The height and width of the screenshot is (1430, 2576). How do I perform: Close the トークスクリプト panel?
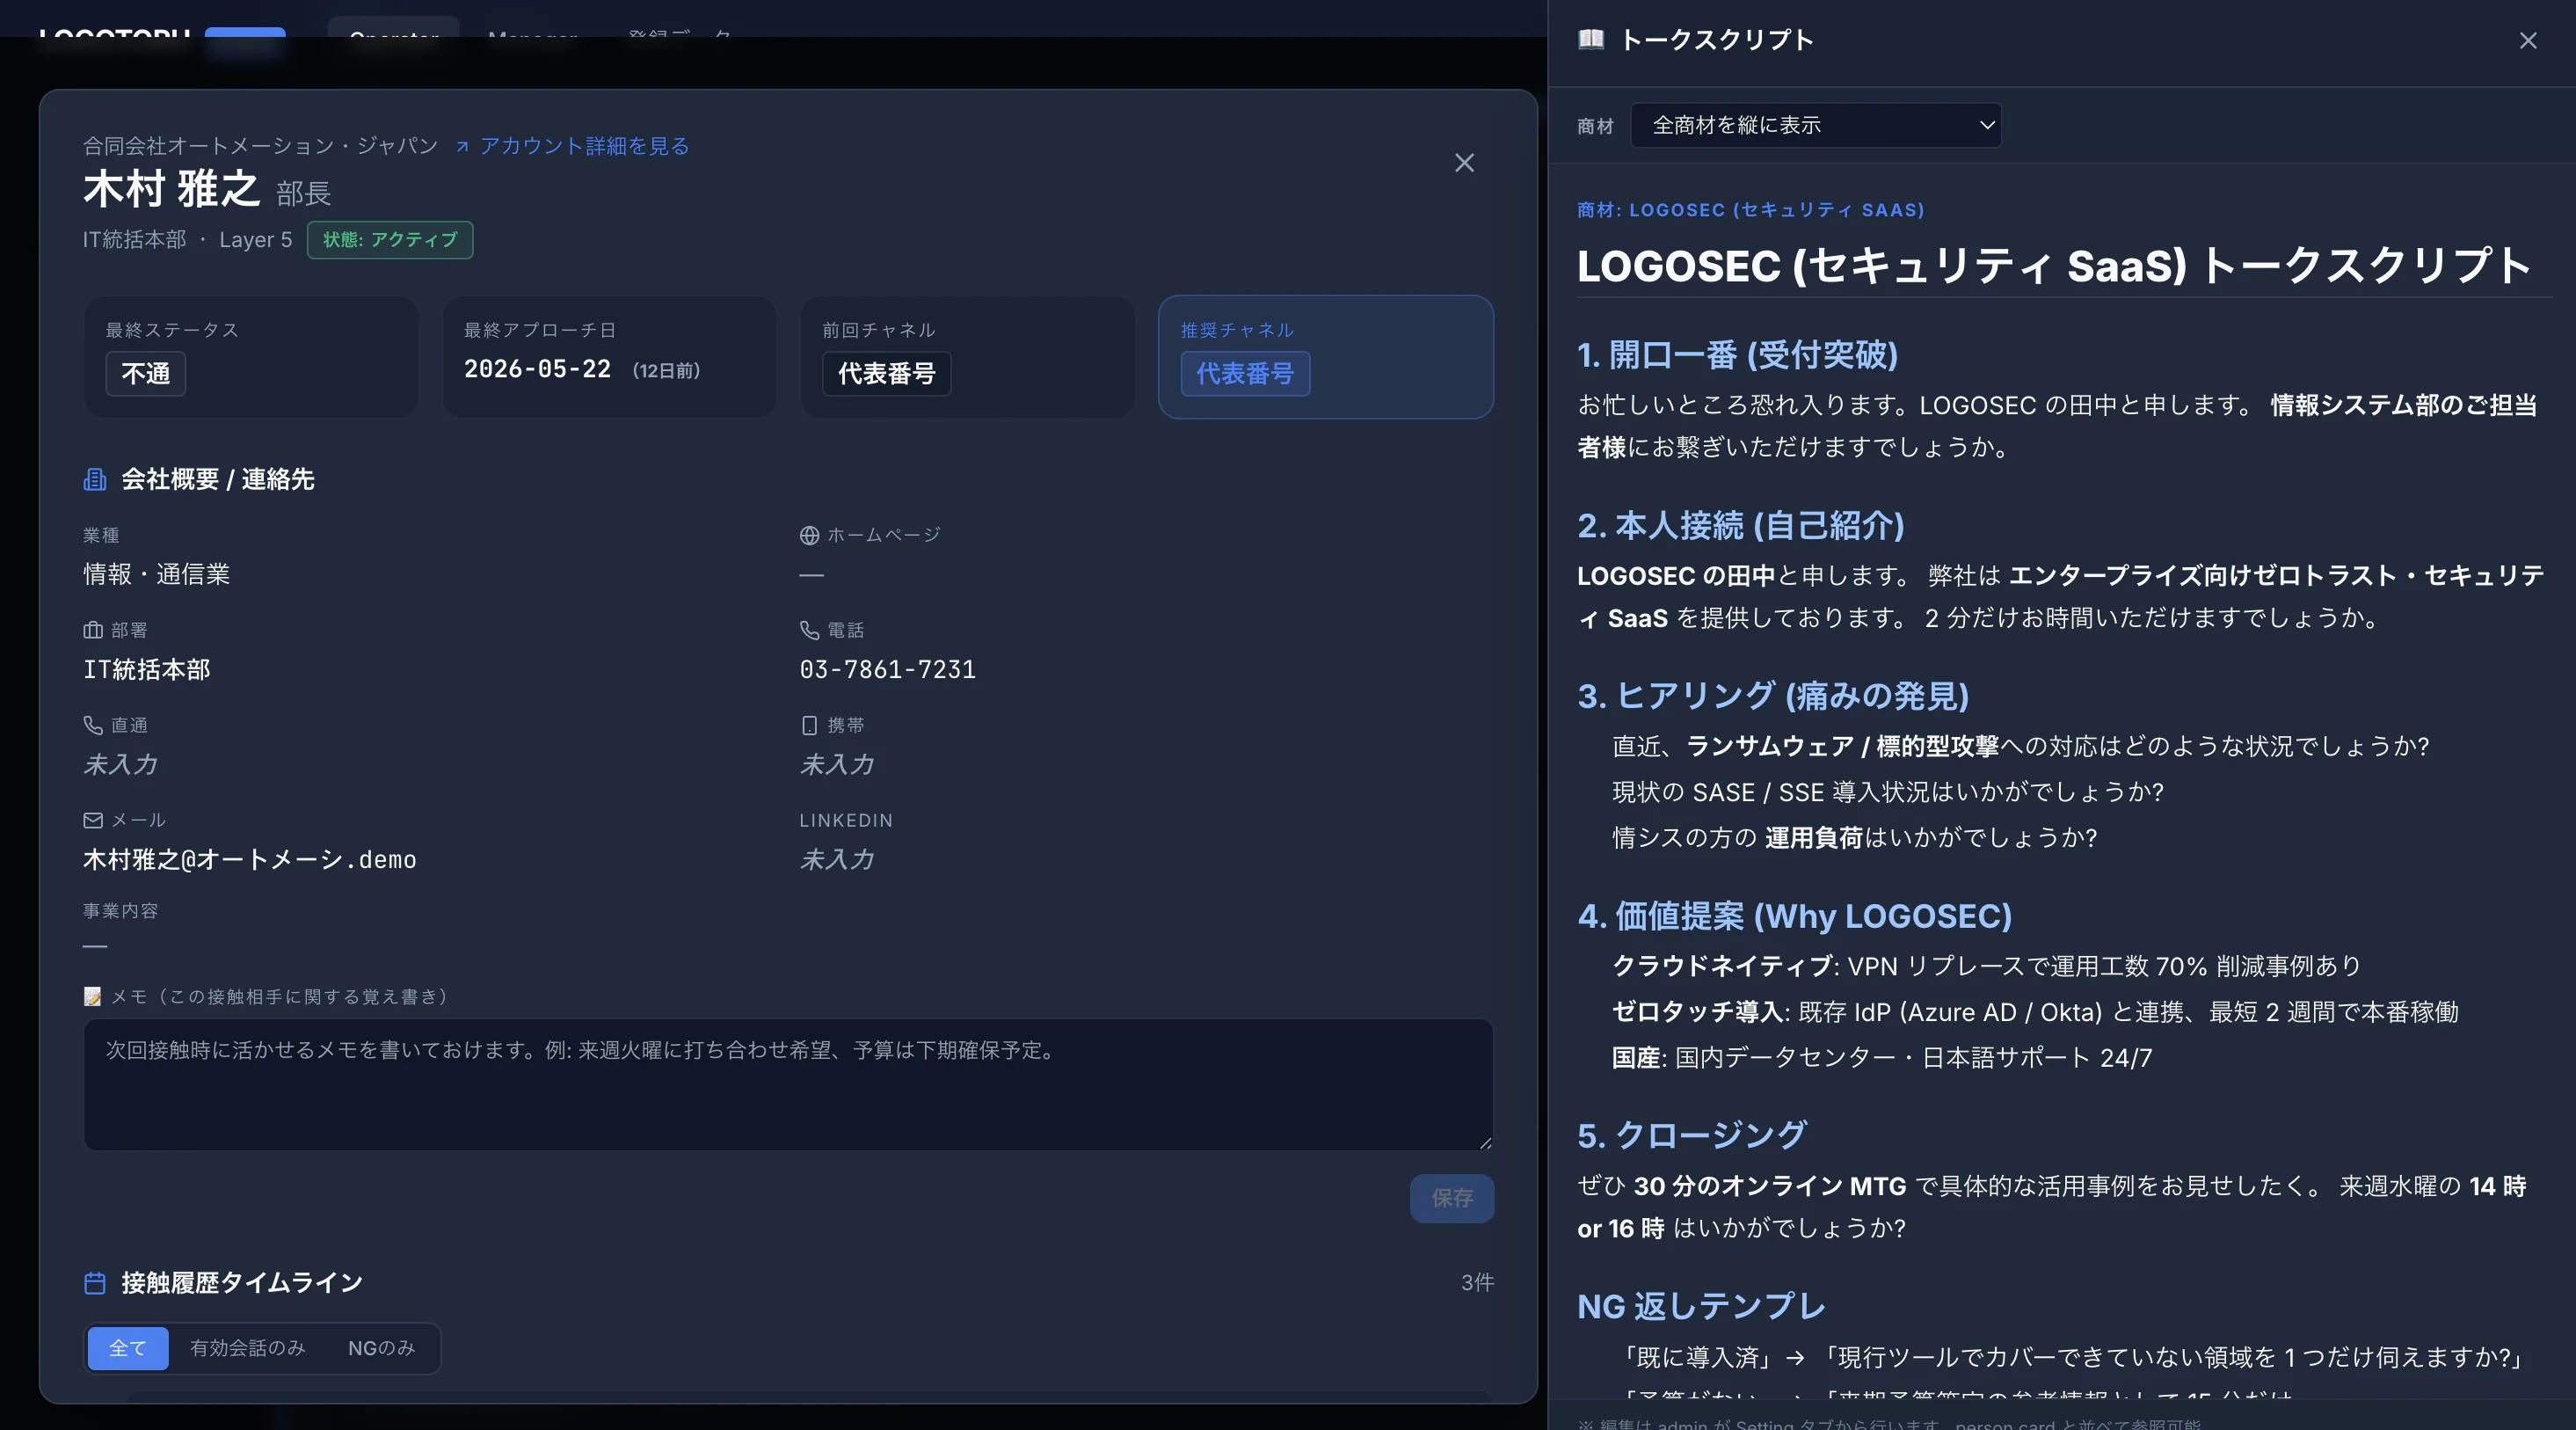click(x=2527, y=41)
